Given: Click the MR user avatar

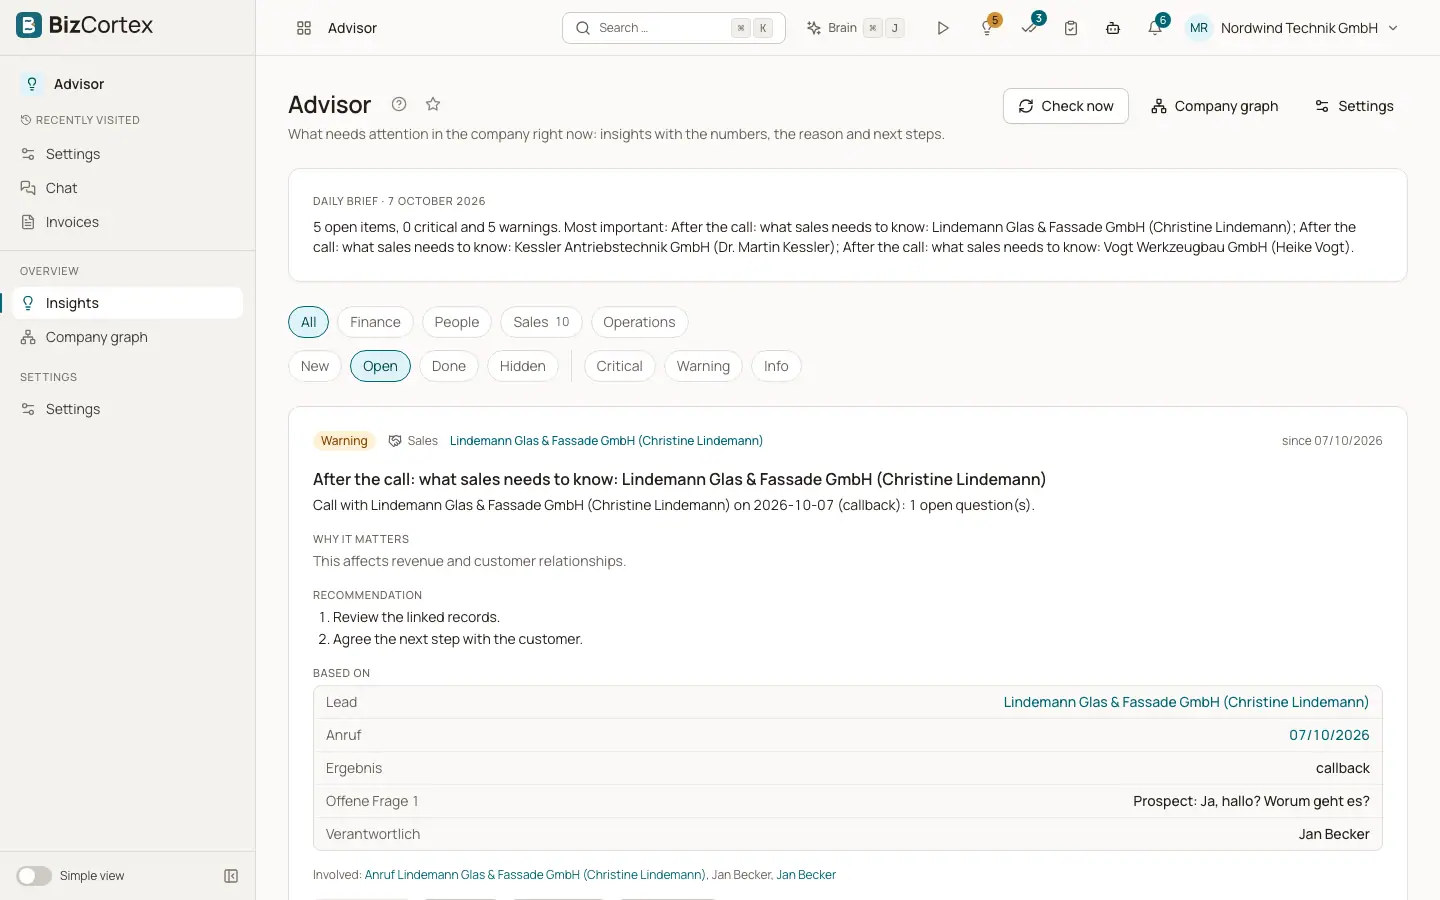Looking at the screenshot, I should pyautogui.click(x=1199, y=28).
